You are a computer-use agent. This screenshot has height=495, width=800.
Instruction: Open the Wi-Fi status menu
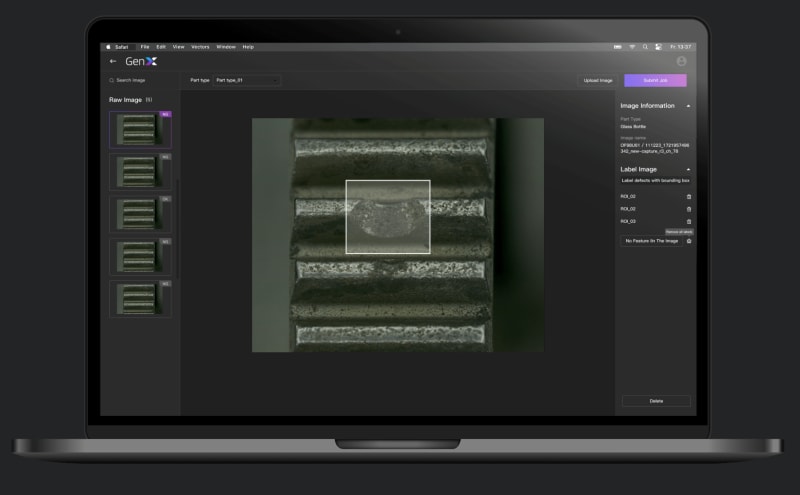[632, 47]
